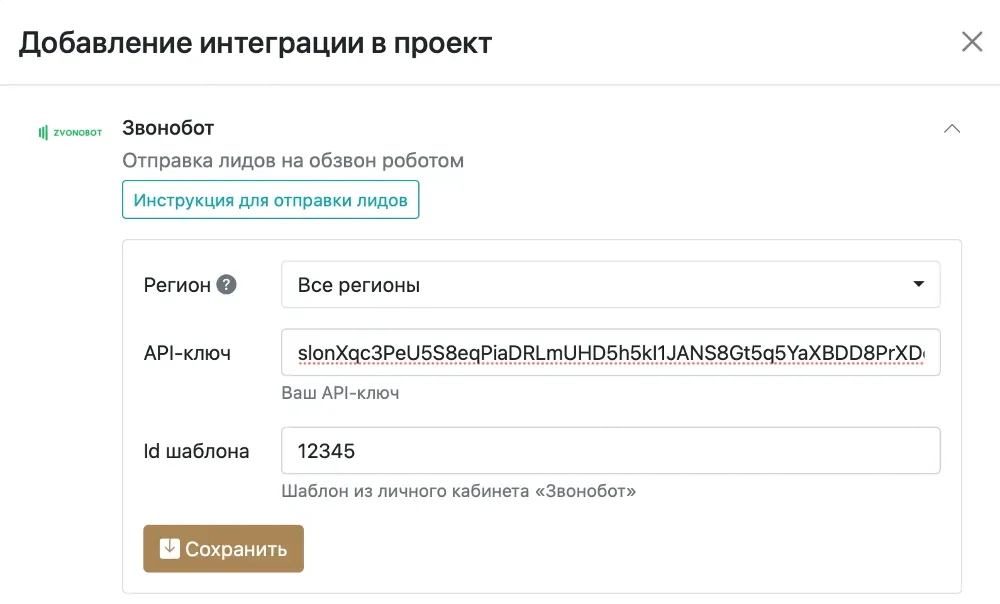Click the description Отправка лидов на обзвон роботом

[x=293, y=160]
